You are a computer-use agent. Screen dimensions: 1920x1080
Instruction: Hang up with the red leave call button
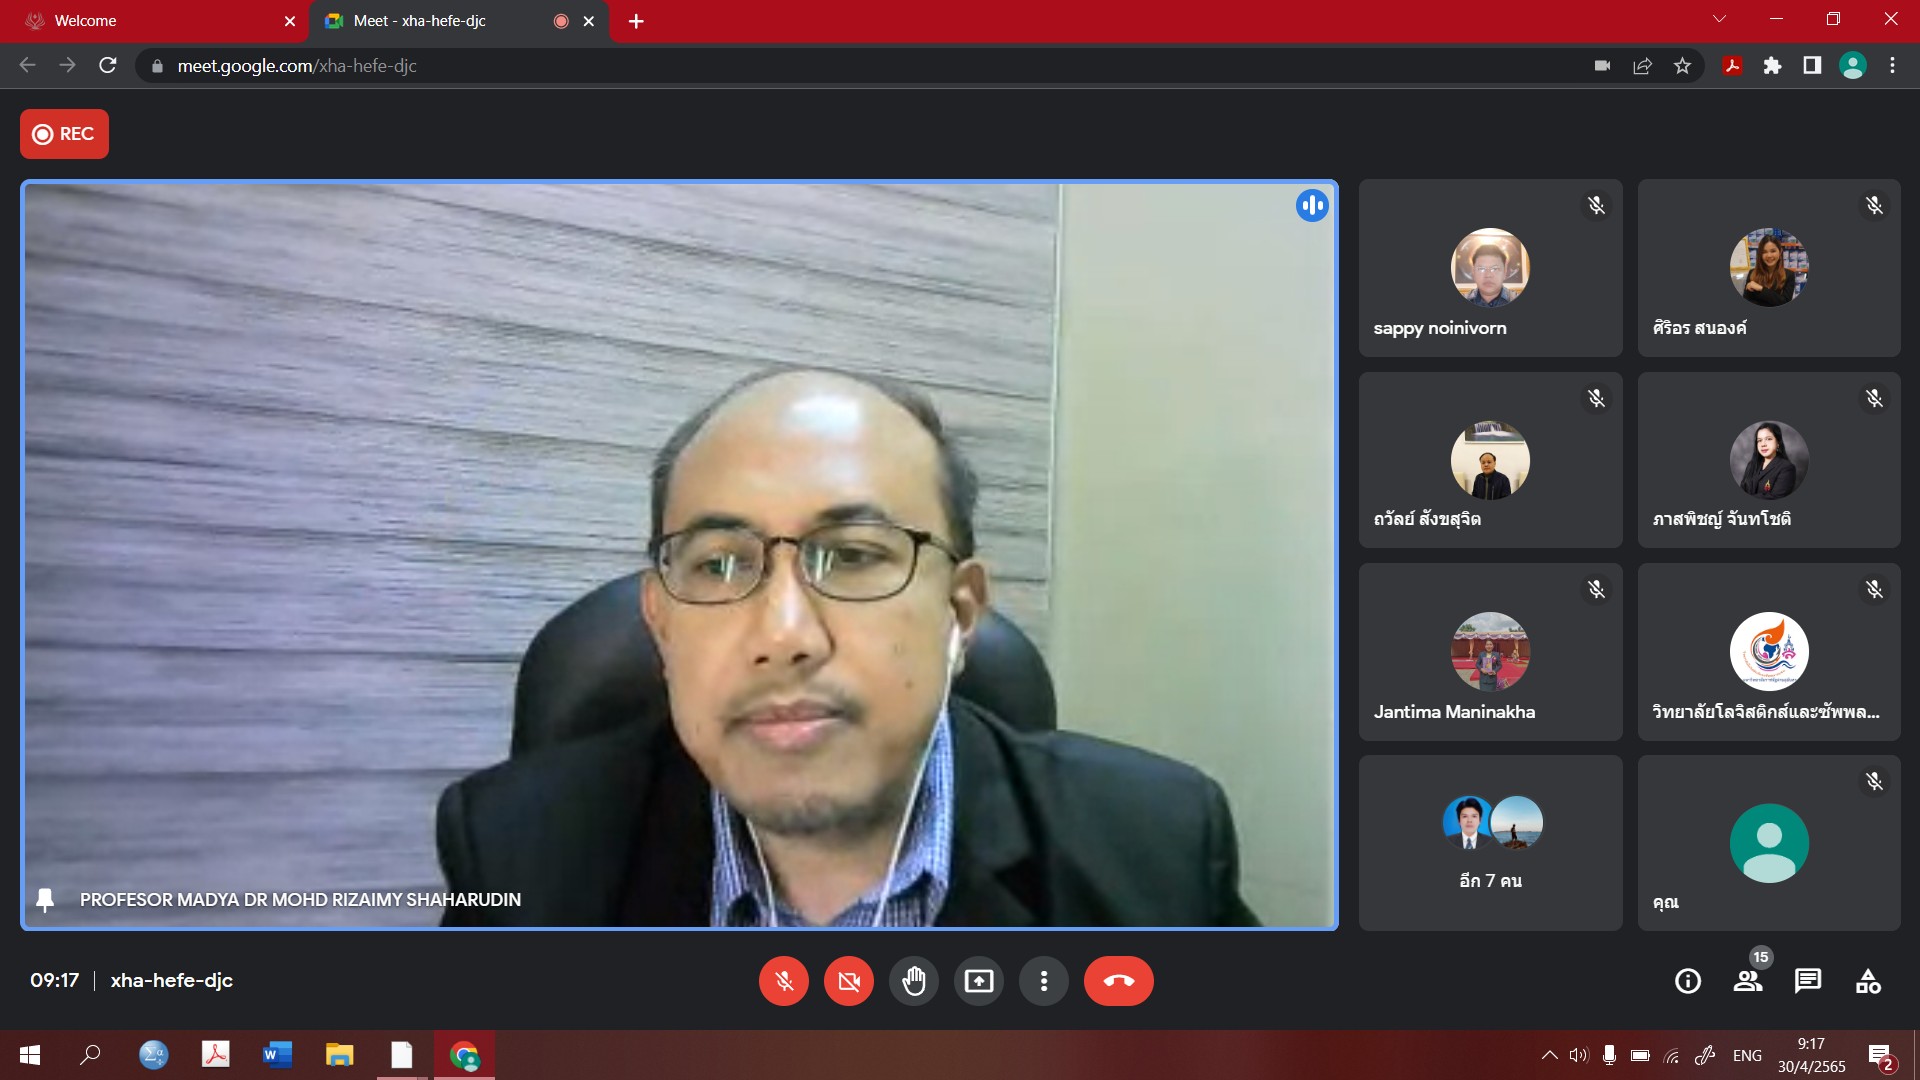(x=1118, y=981)
